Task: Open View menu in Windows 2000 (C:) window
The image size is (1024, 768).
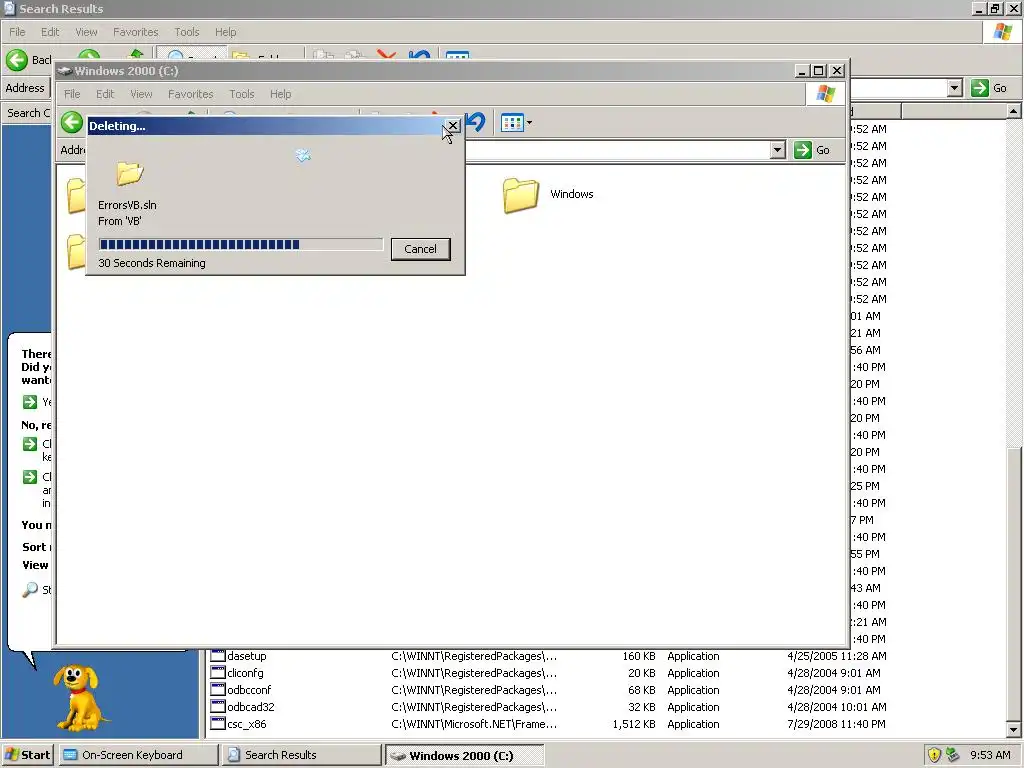Action: pyautogui.click(x=141, y=94)
